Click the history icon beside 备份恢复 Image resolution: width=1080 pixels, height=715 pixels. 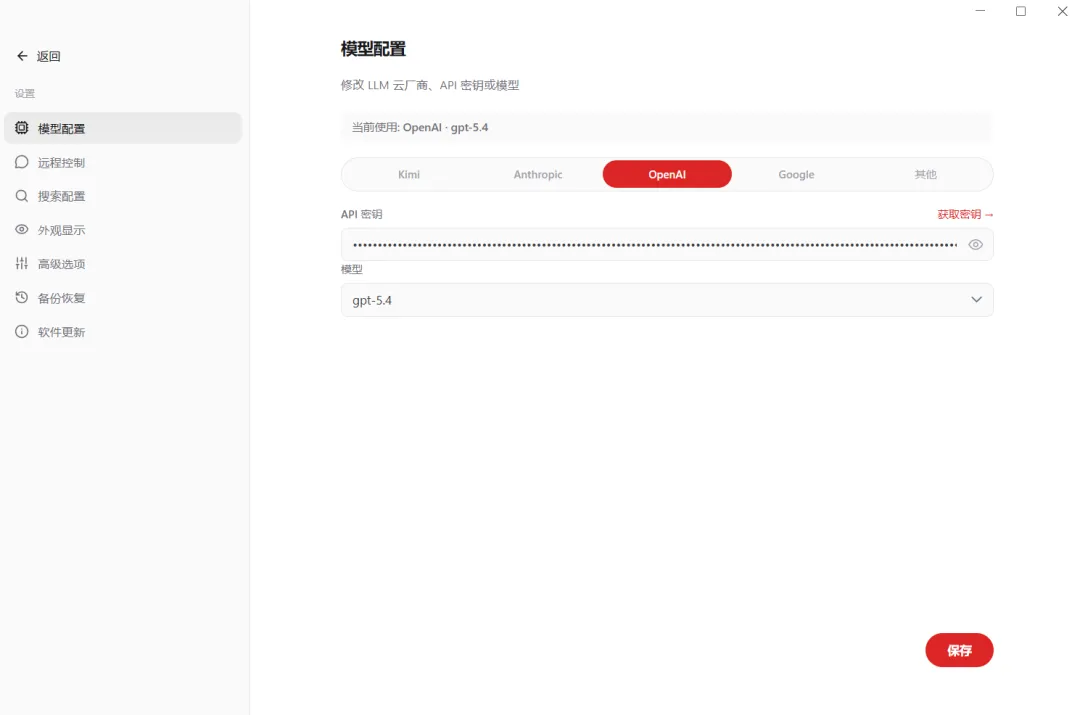(x=22, y=298)
